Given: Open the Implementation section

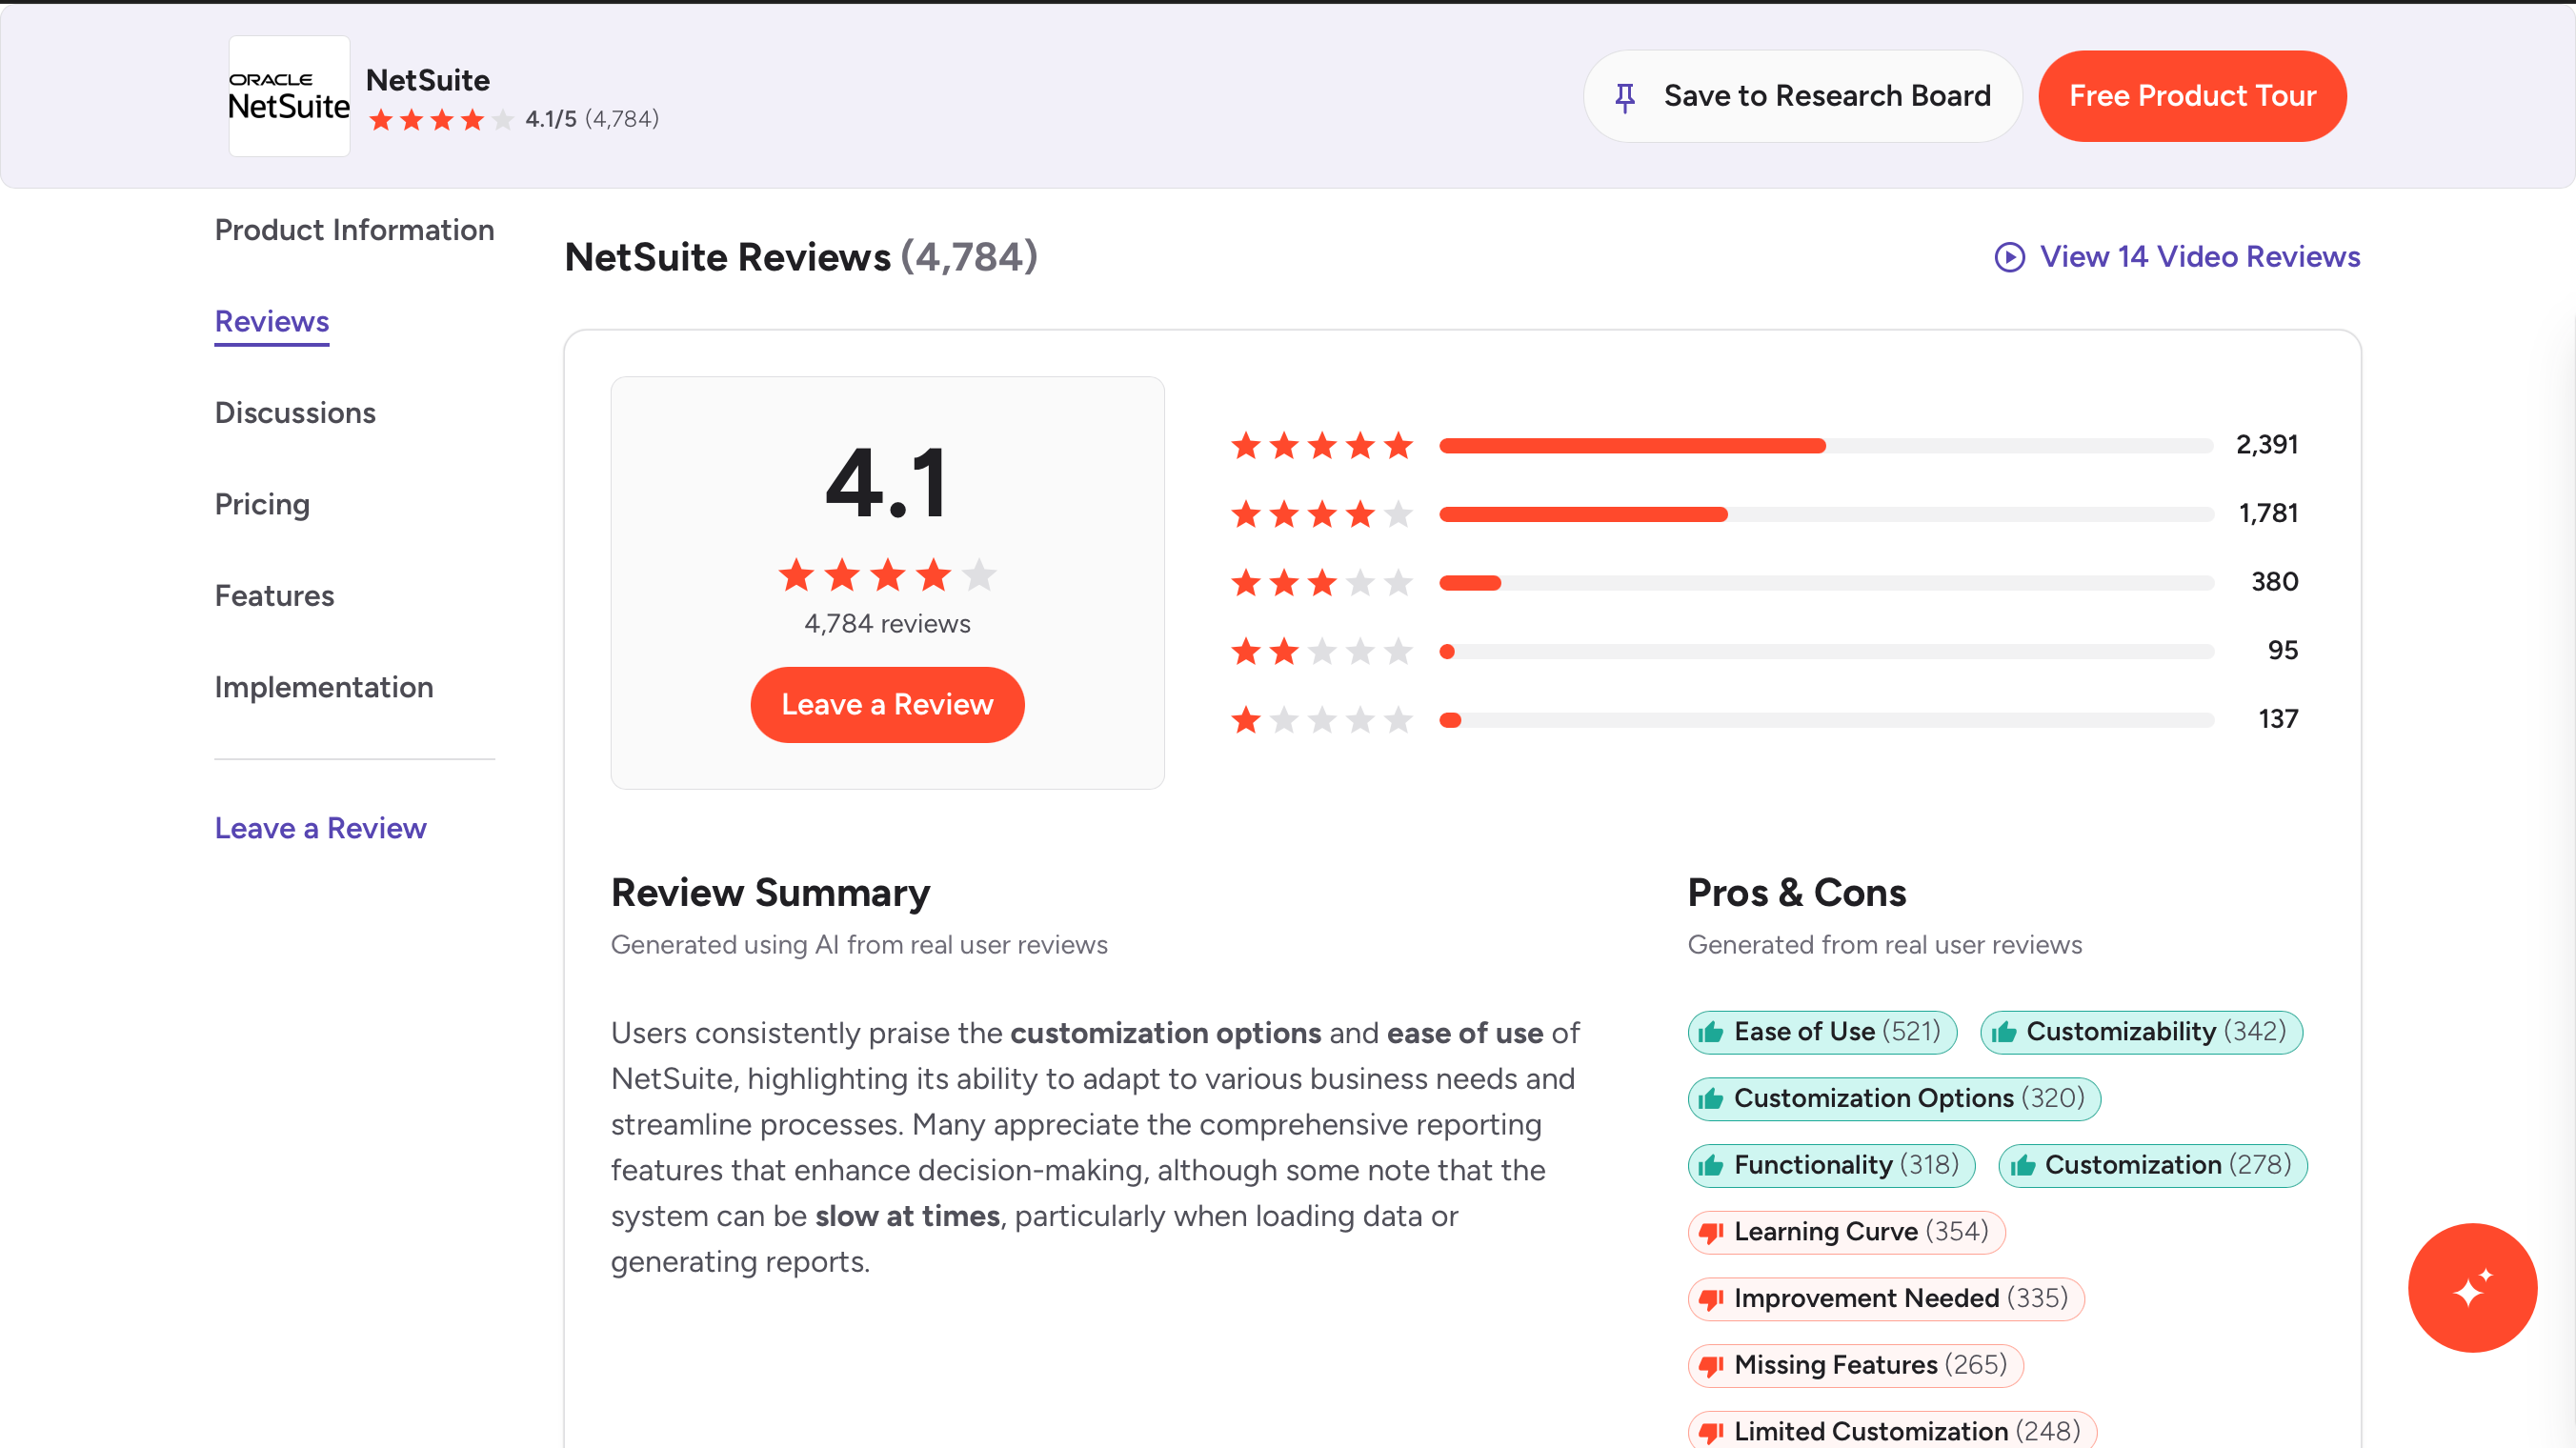Looking at the screenshot, I should pos(324,687).
